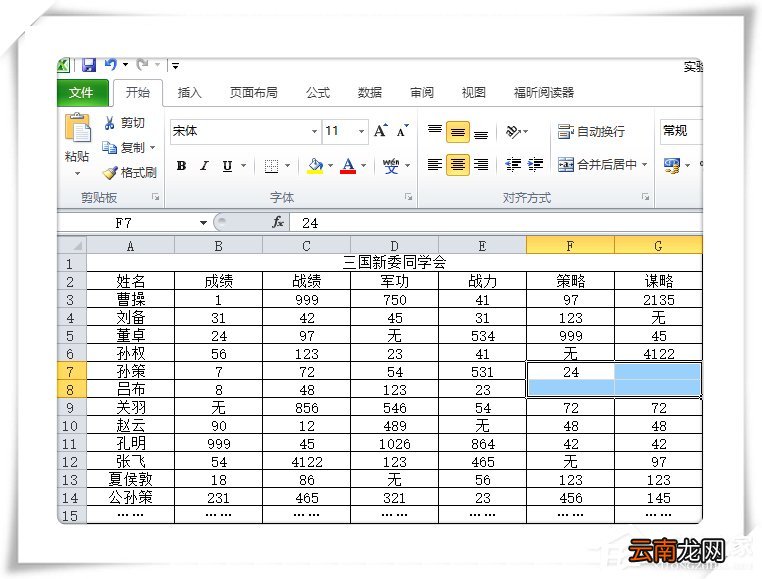Click the align text right icon

(x=481, y=165)
